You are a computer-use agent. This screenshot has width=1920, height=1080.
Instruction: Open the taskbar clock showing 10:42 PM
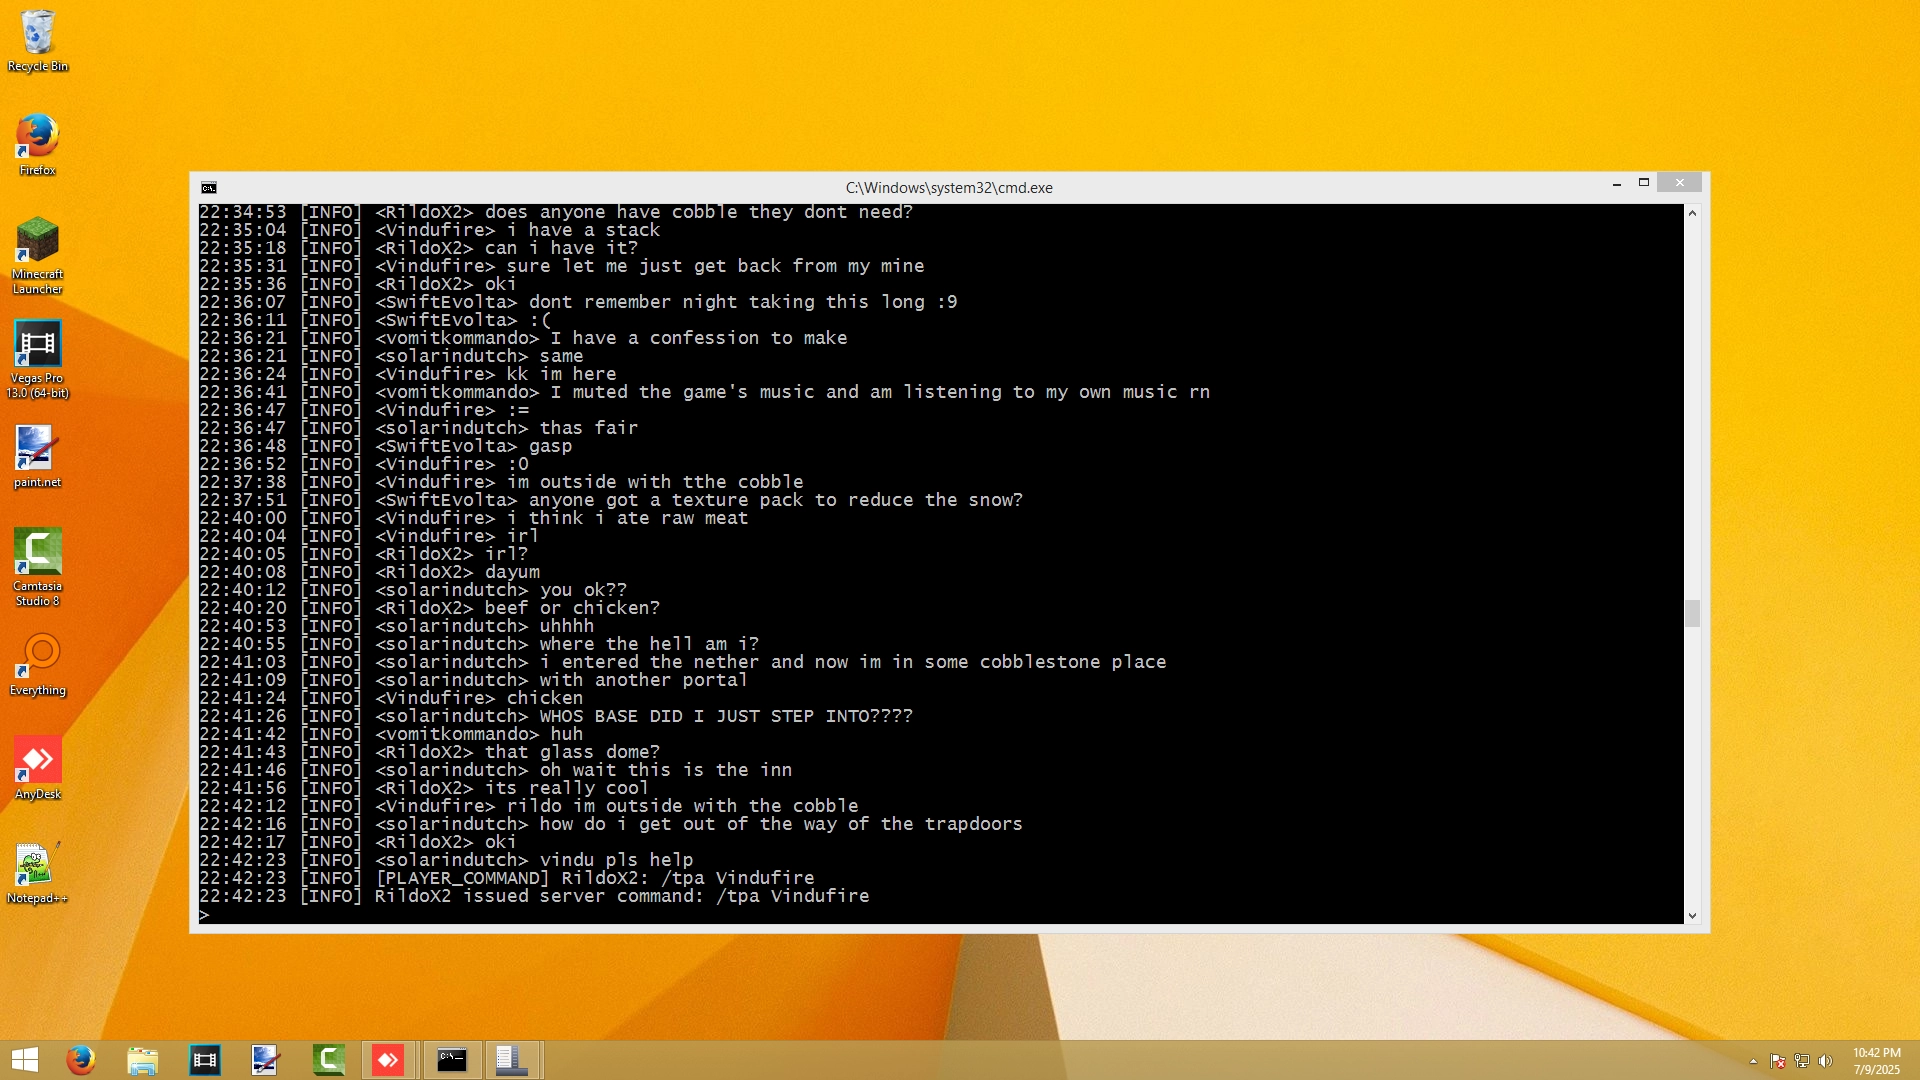pyautogui.click(x=1877, y=1061)
